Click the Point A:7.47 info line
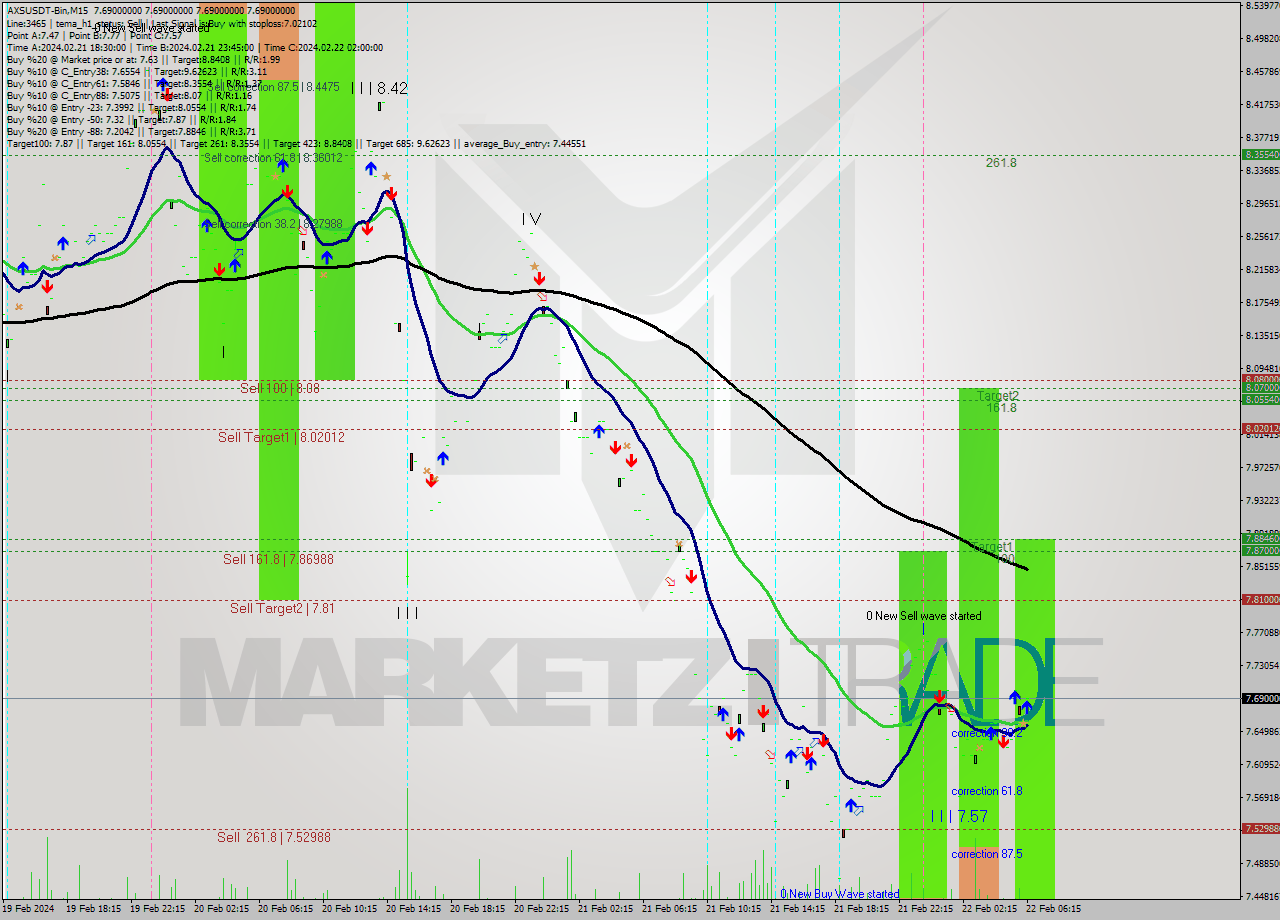 coord(93,35)
